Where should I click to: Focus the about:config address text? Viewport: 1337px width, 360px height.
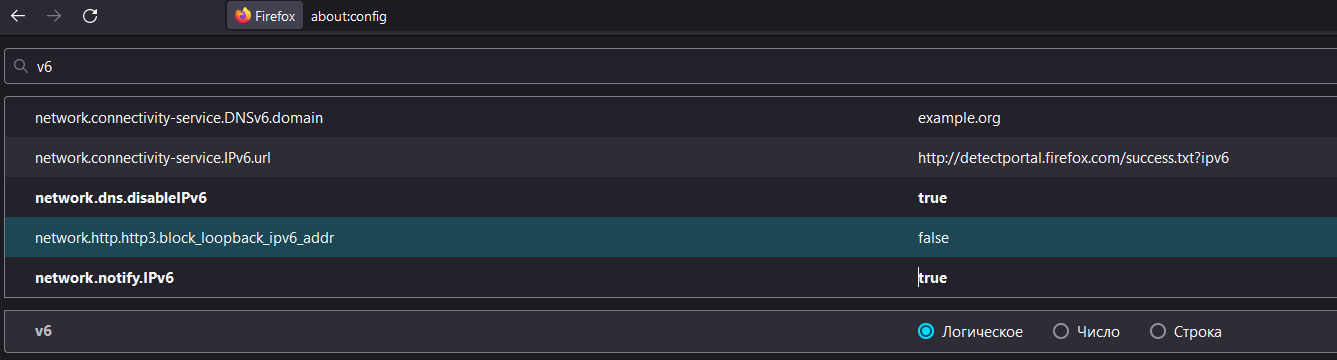coord(349,17)
